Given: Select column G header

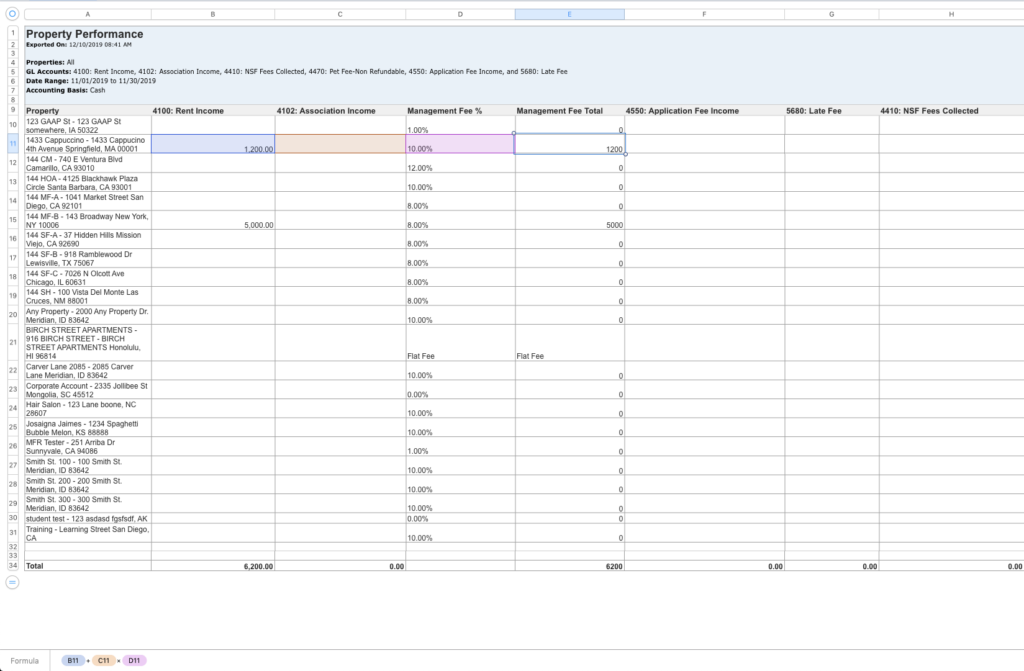Looking at the screenshot, I should click(831, 14).
